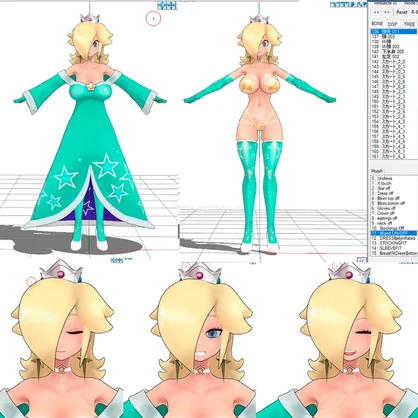This screenshot has width=418, height=418.
Task: Select bone row 146 in the bone list
Action: 394,82
